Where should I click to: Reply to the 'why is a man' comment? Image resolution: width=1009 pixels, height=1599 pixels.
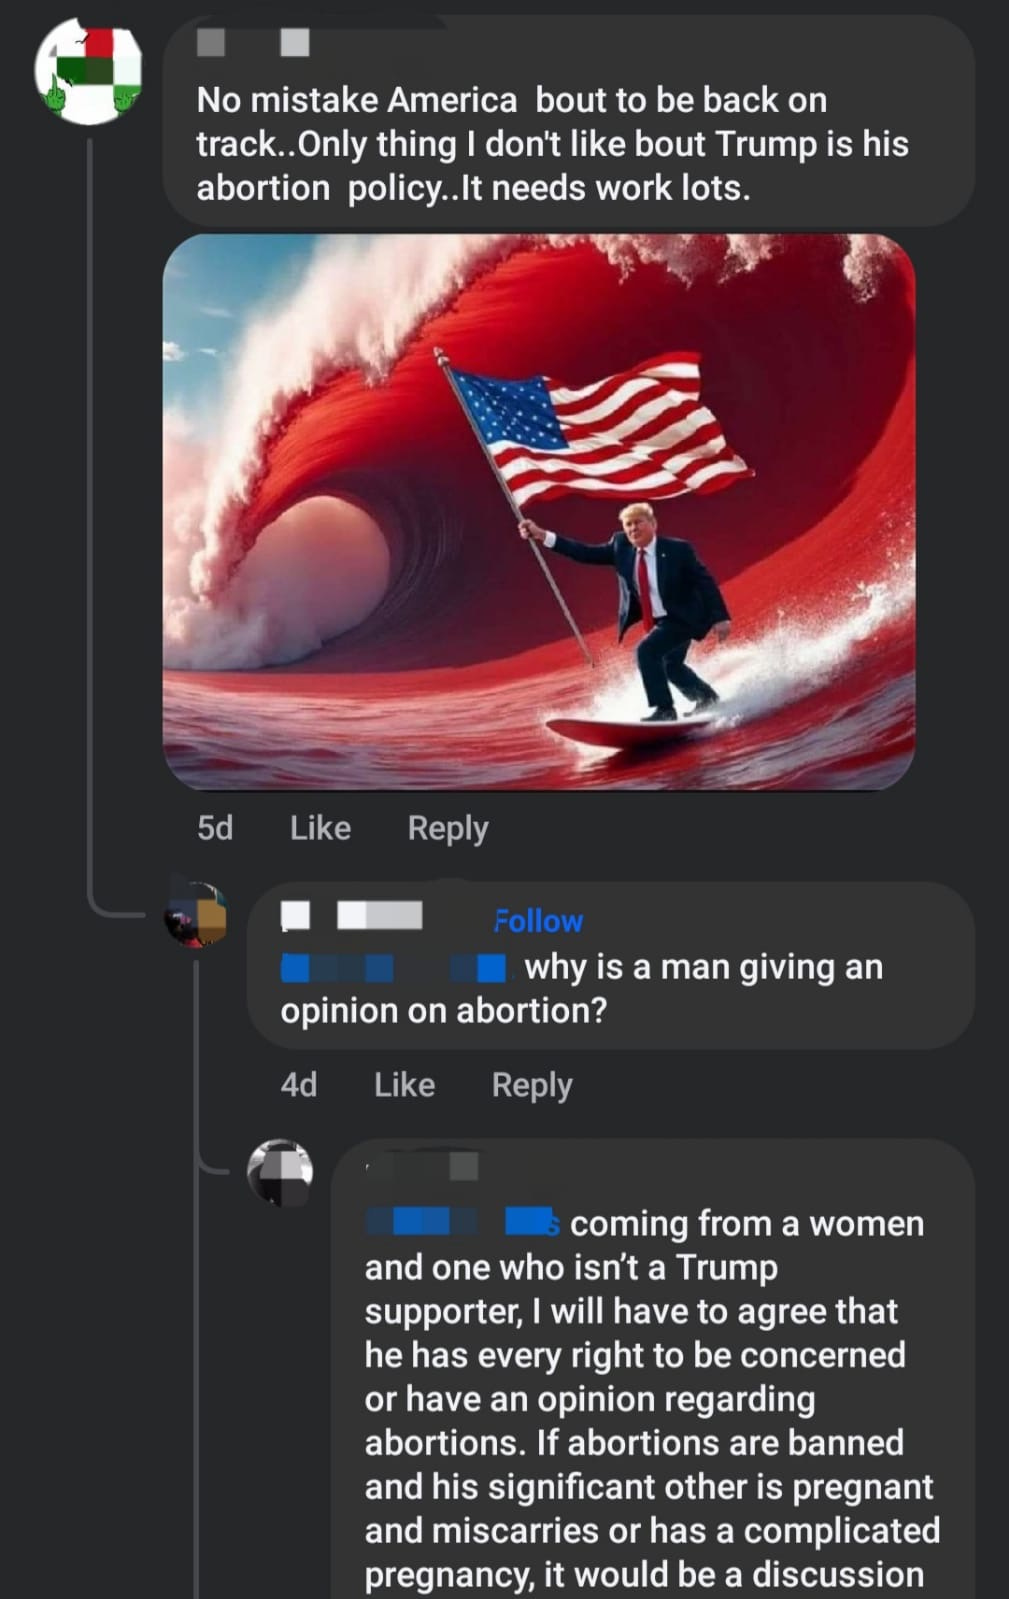pos(531,1085)
